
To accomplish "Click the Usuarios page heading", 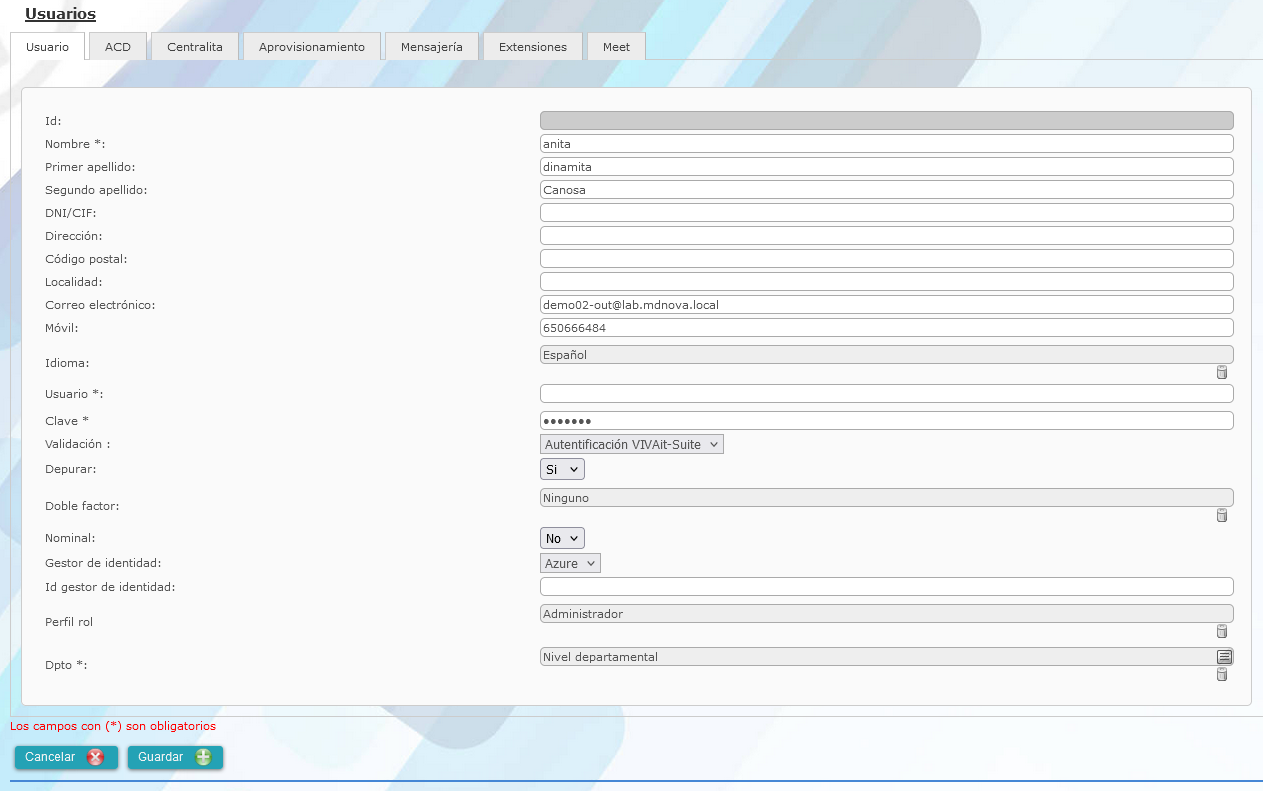I will [x=60, y=14].
